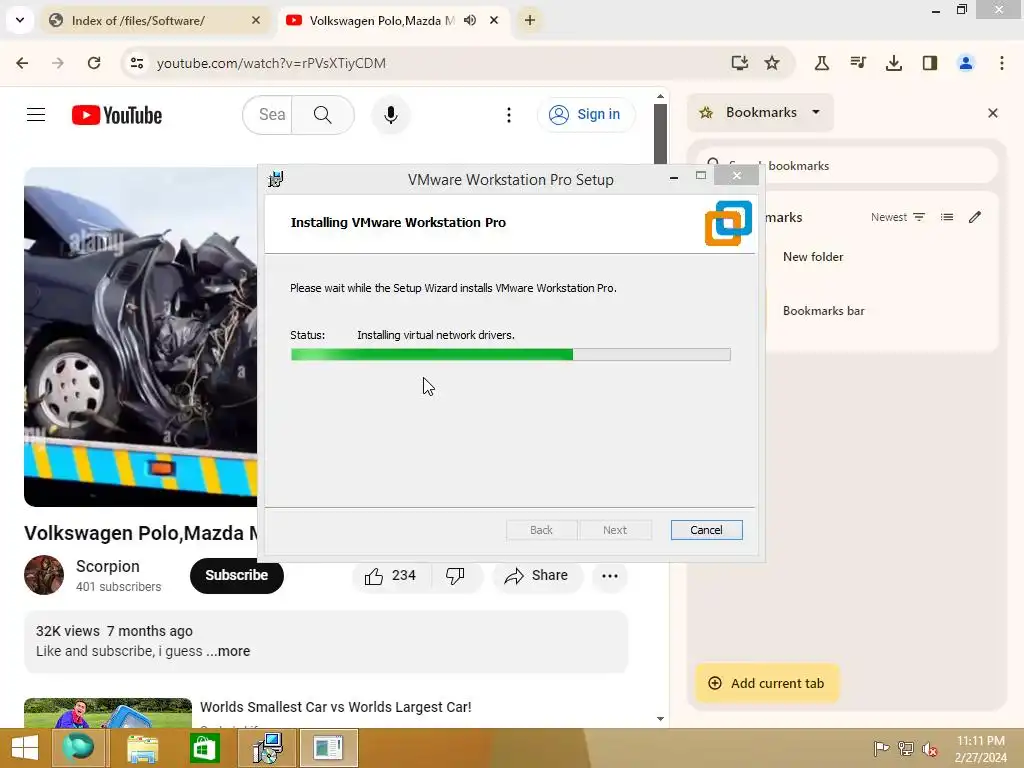Edit bookmarks with pencil icon

pos(974,217)
